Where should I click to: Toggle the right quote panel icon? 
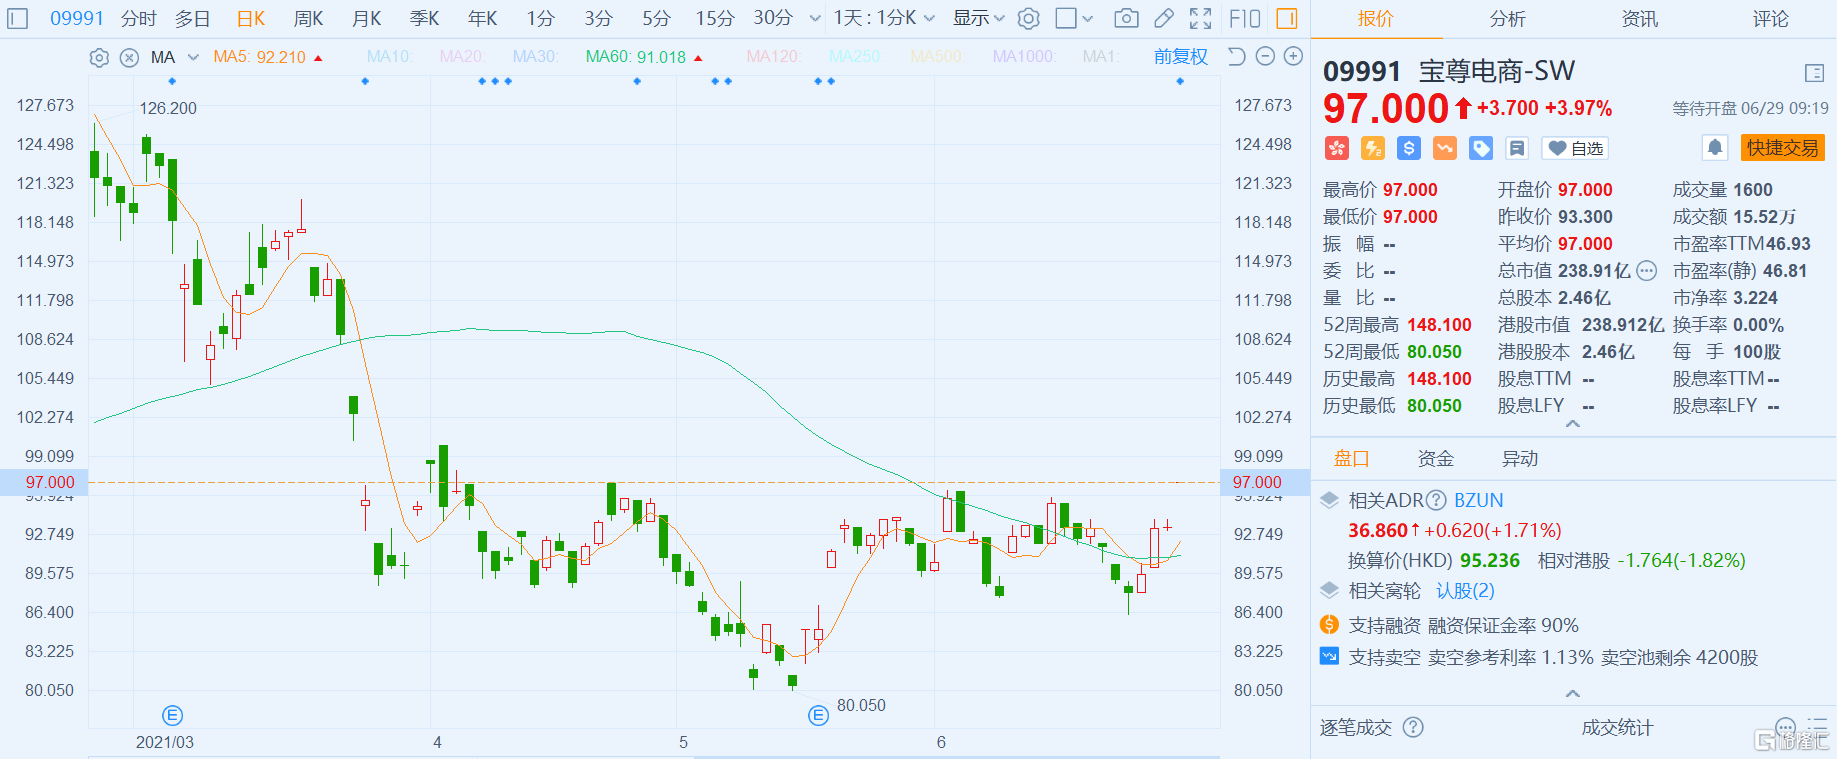1287,18
